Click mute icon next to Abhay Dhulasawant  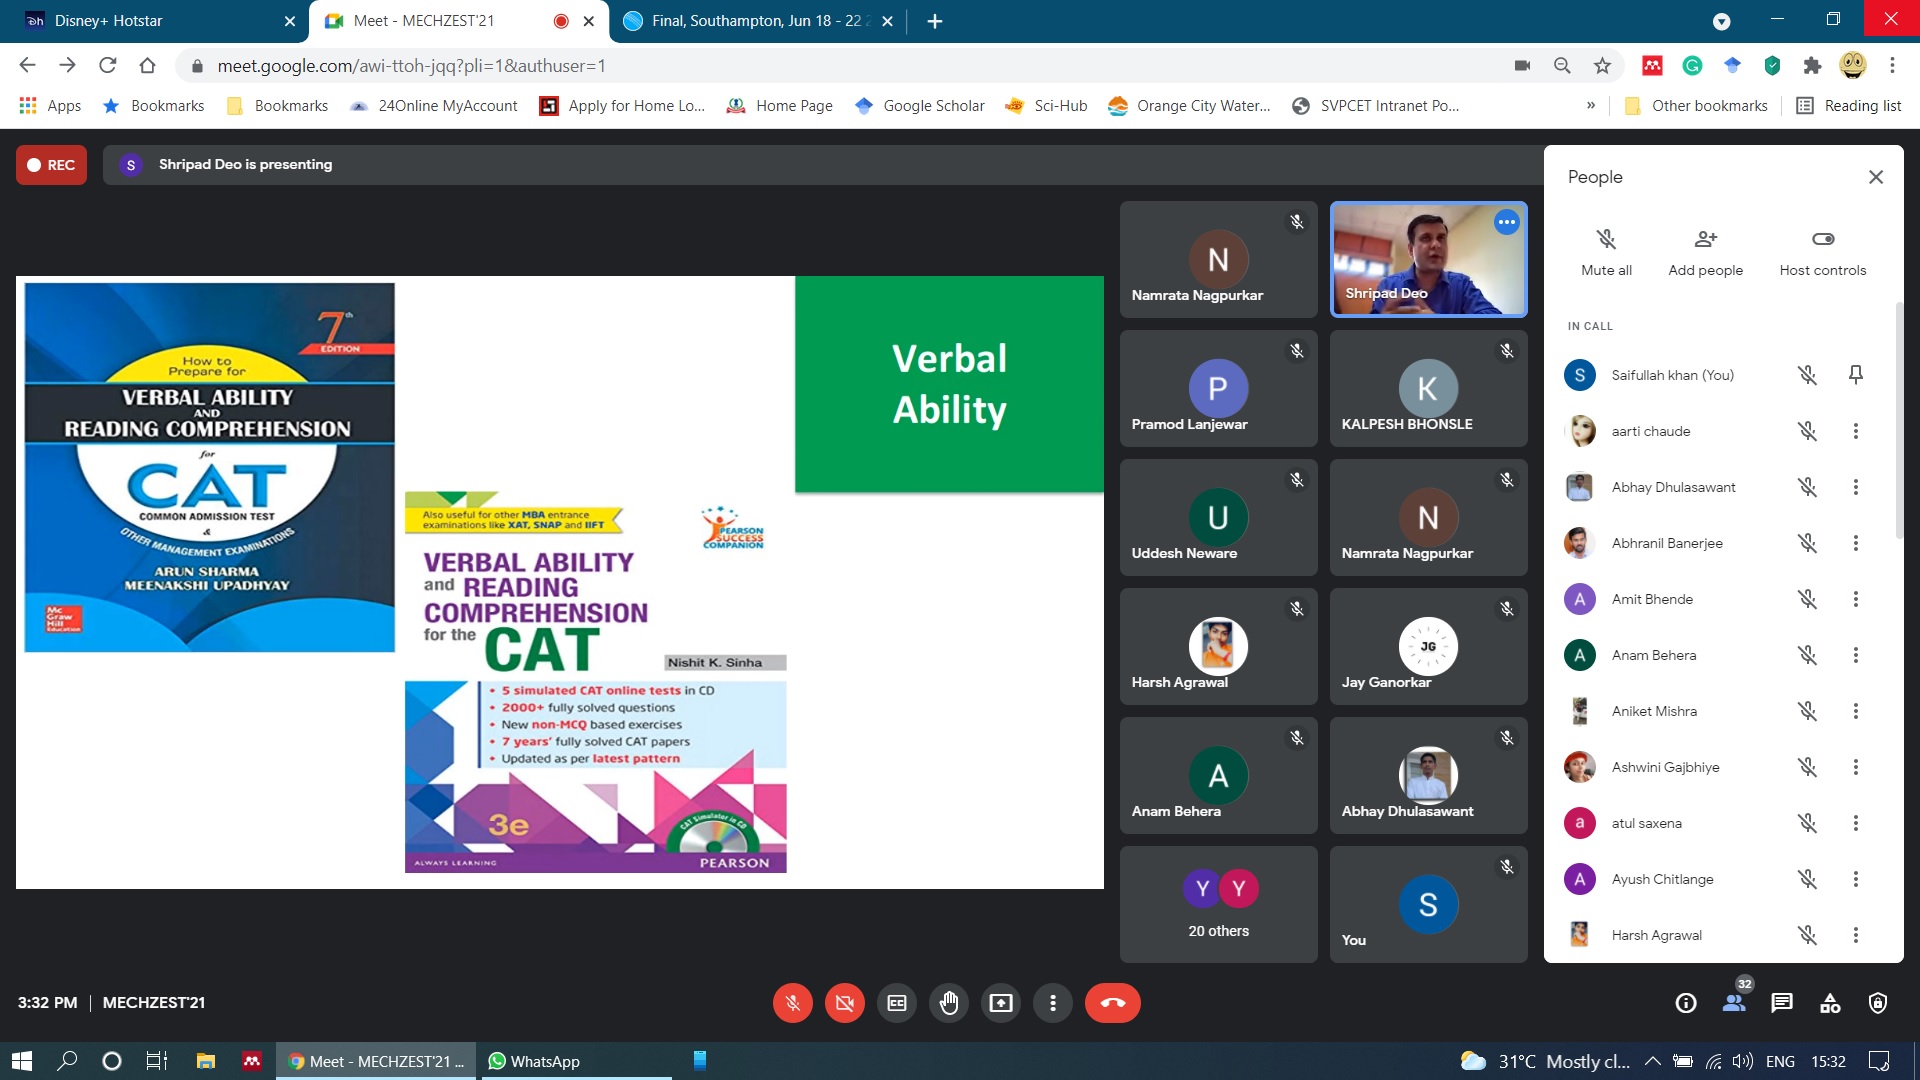(1807, 487)
